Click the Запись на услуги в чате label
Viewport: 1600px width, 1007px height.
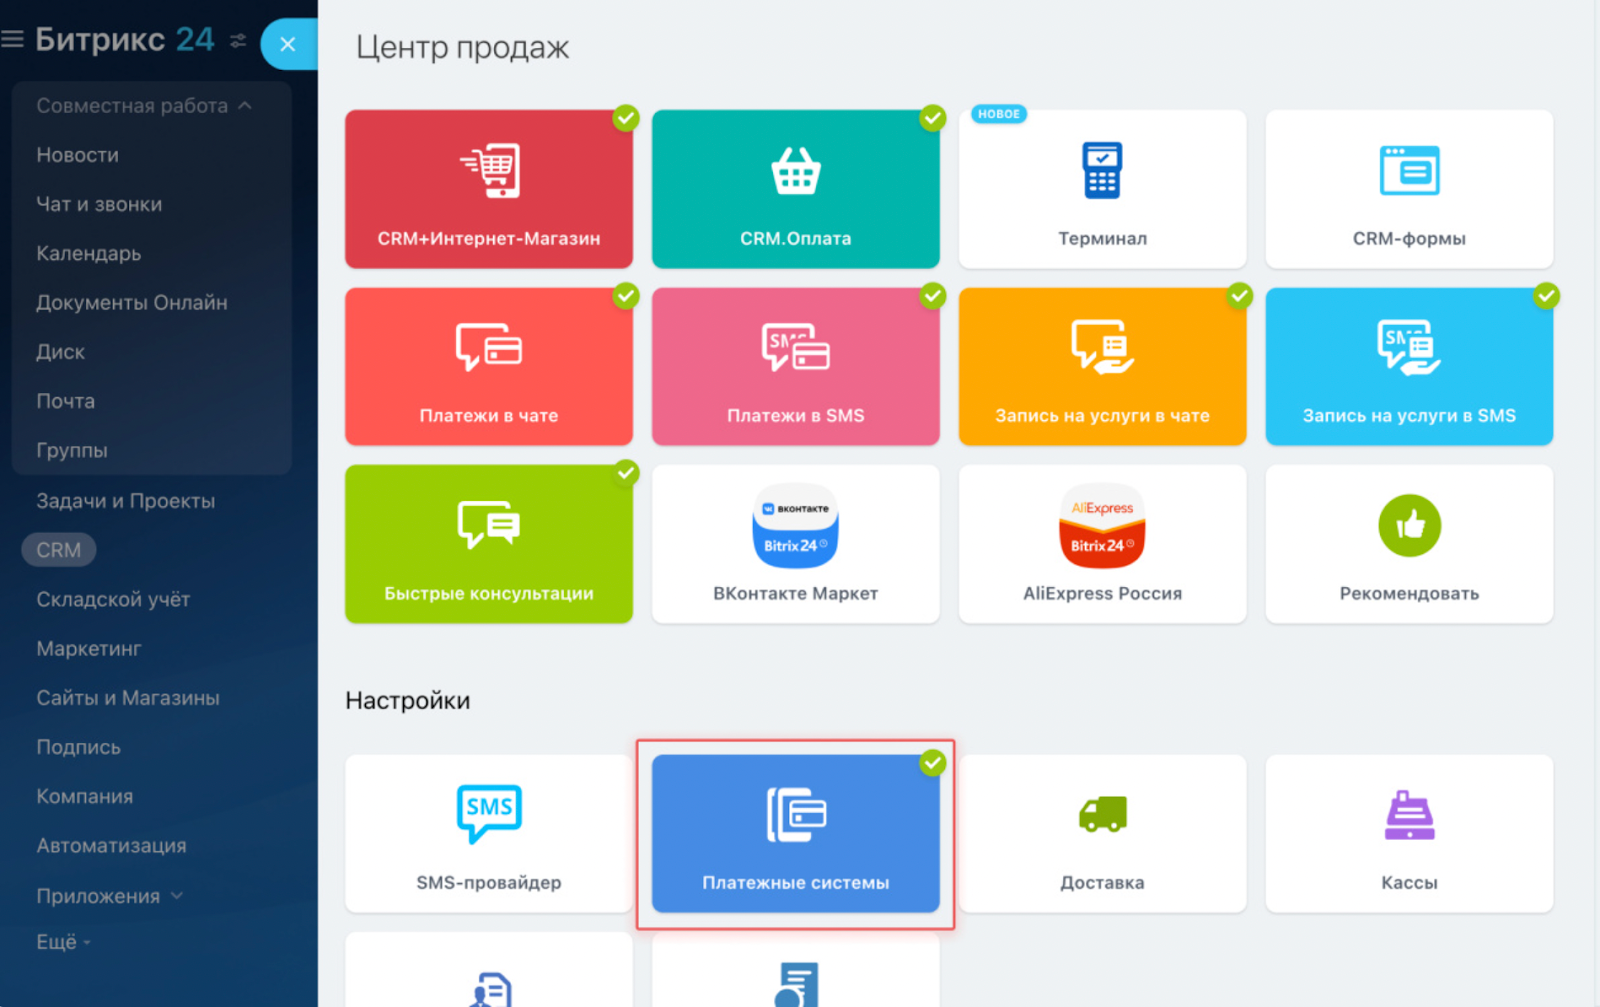(x=1102, y=415)
